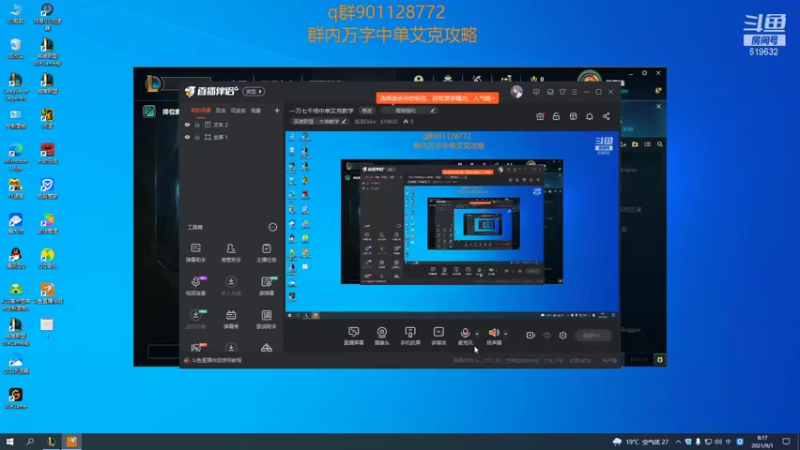Click the stream preview canvas
The image size is (800, 450).
point(452,225)
